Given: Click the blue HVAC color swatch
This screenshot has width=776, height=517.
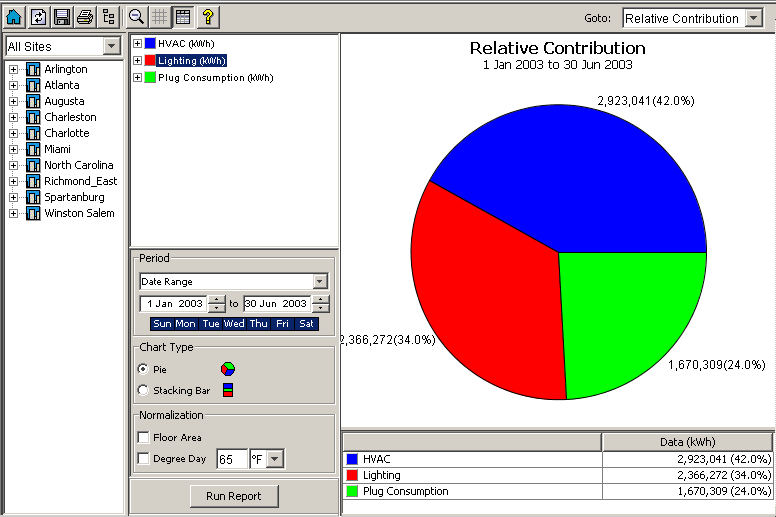Looking at the screenshot, I should (150, 43).
